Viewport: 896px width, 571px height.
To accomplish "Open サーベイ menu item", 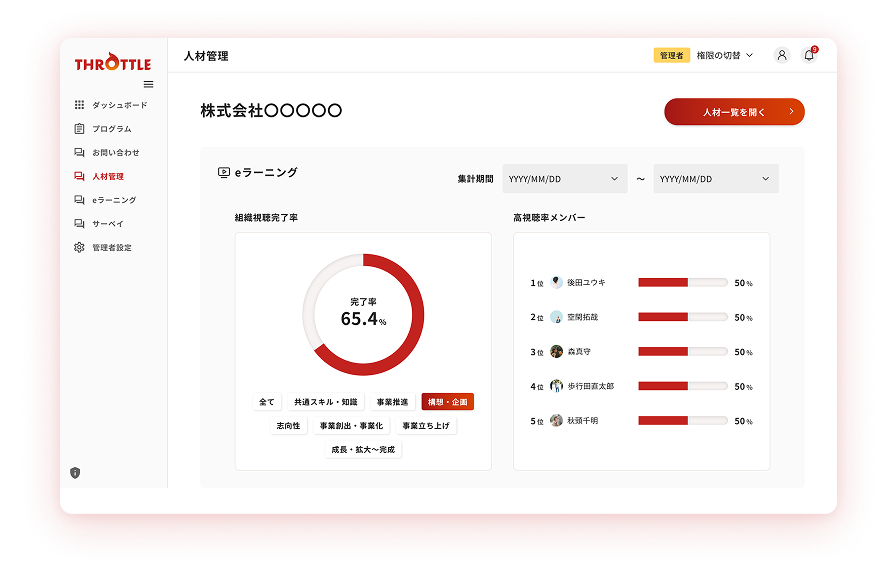I will [x=108, y=223].
